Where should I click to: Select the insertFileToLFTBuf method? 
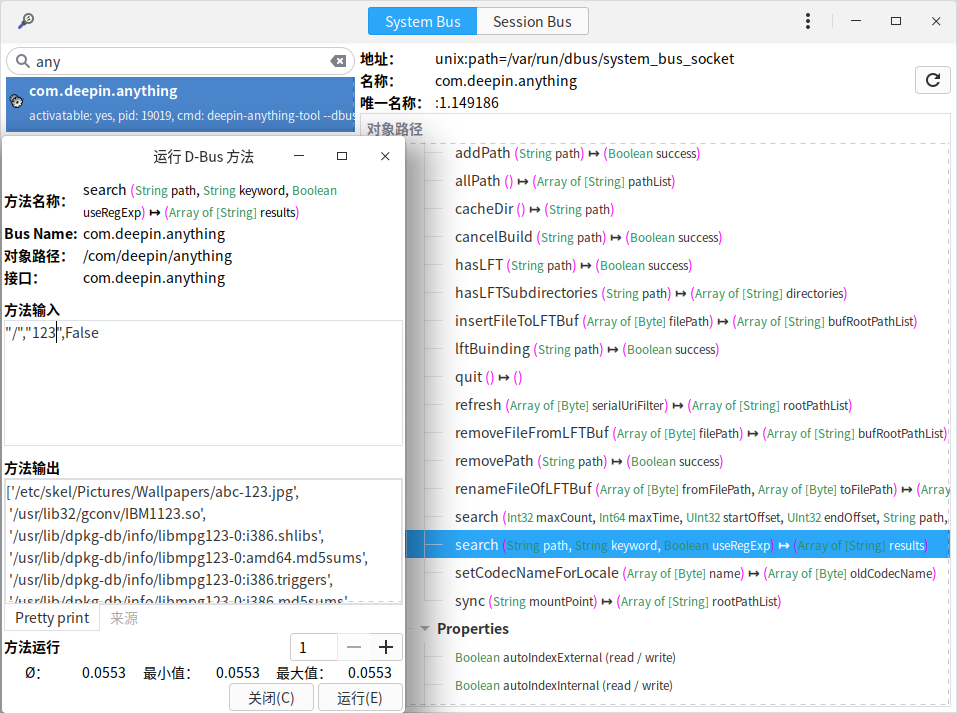(x=686, y=322)
